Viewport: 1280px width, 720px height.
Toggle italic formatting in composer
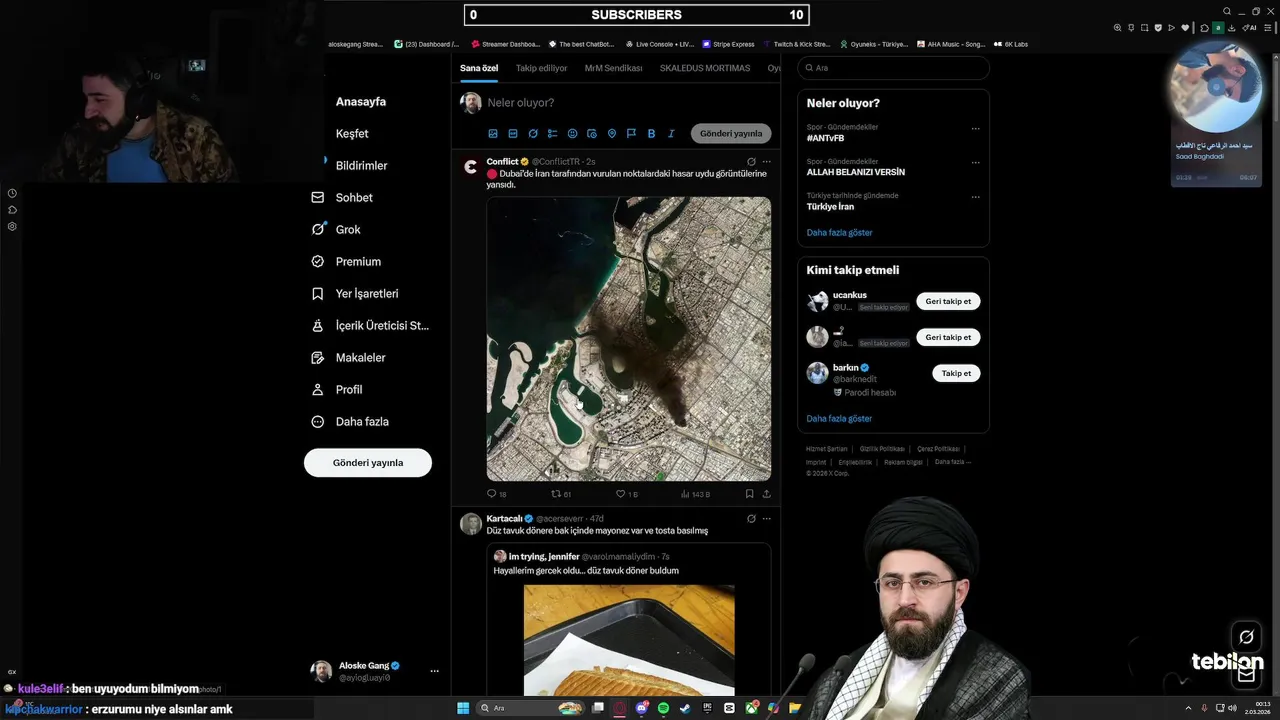671,134
